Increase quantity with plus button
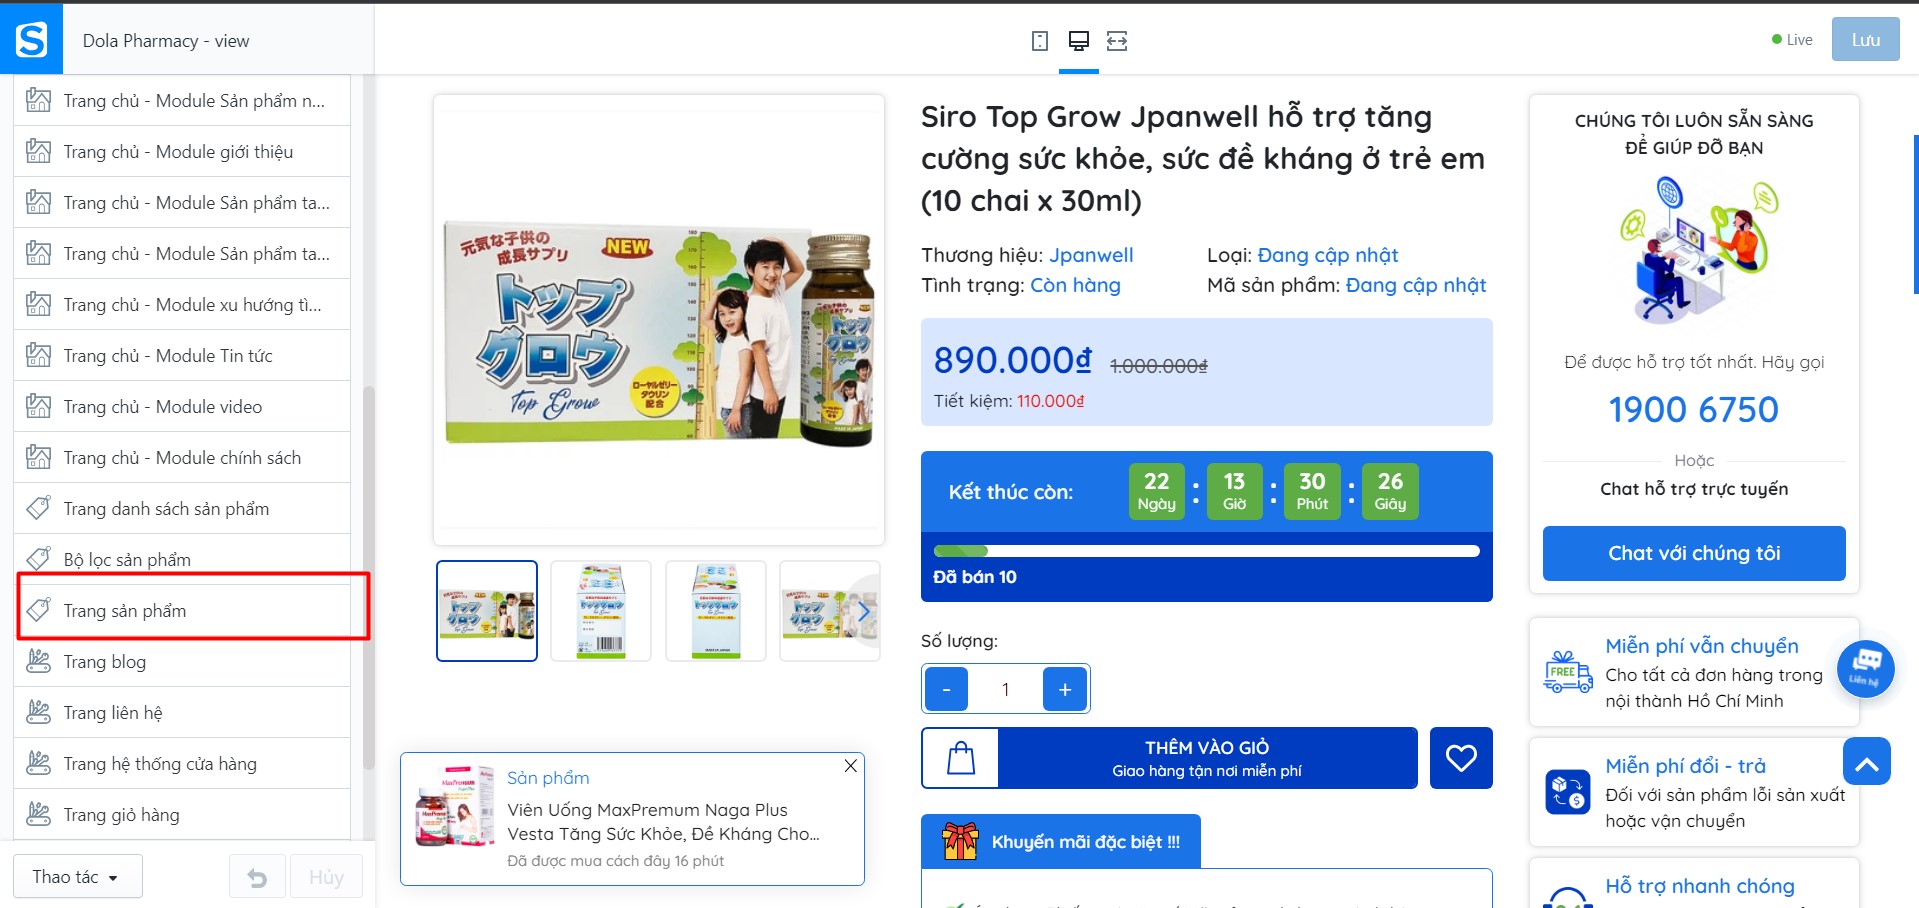Image resolution: width=1919 pixels, height=908 pixels. pyautogui.click(x=1064, y=689)
